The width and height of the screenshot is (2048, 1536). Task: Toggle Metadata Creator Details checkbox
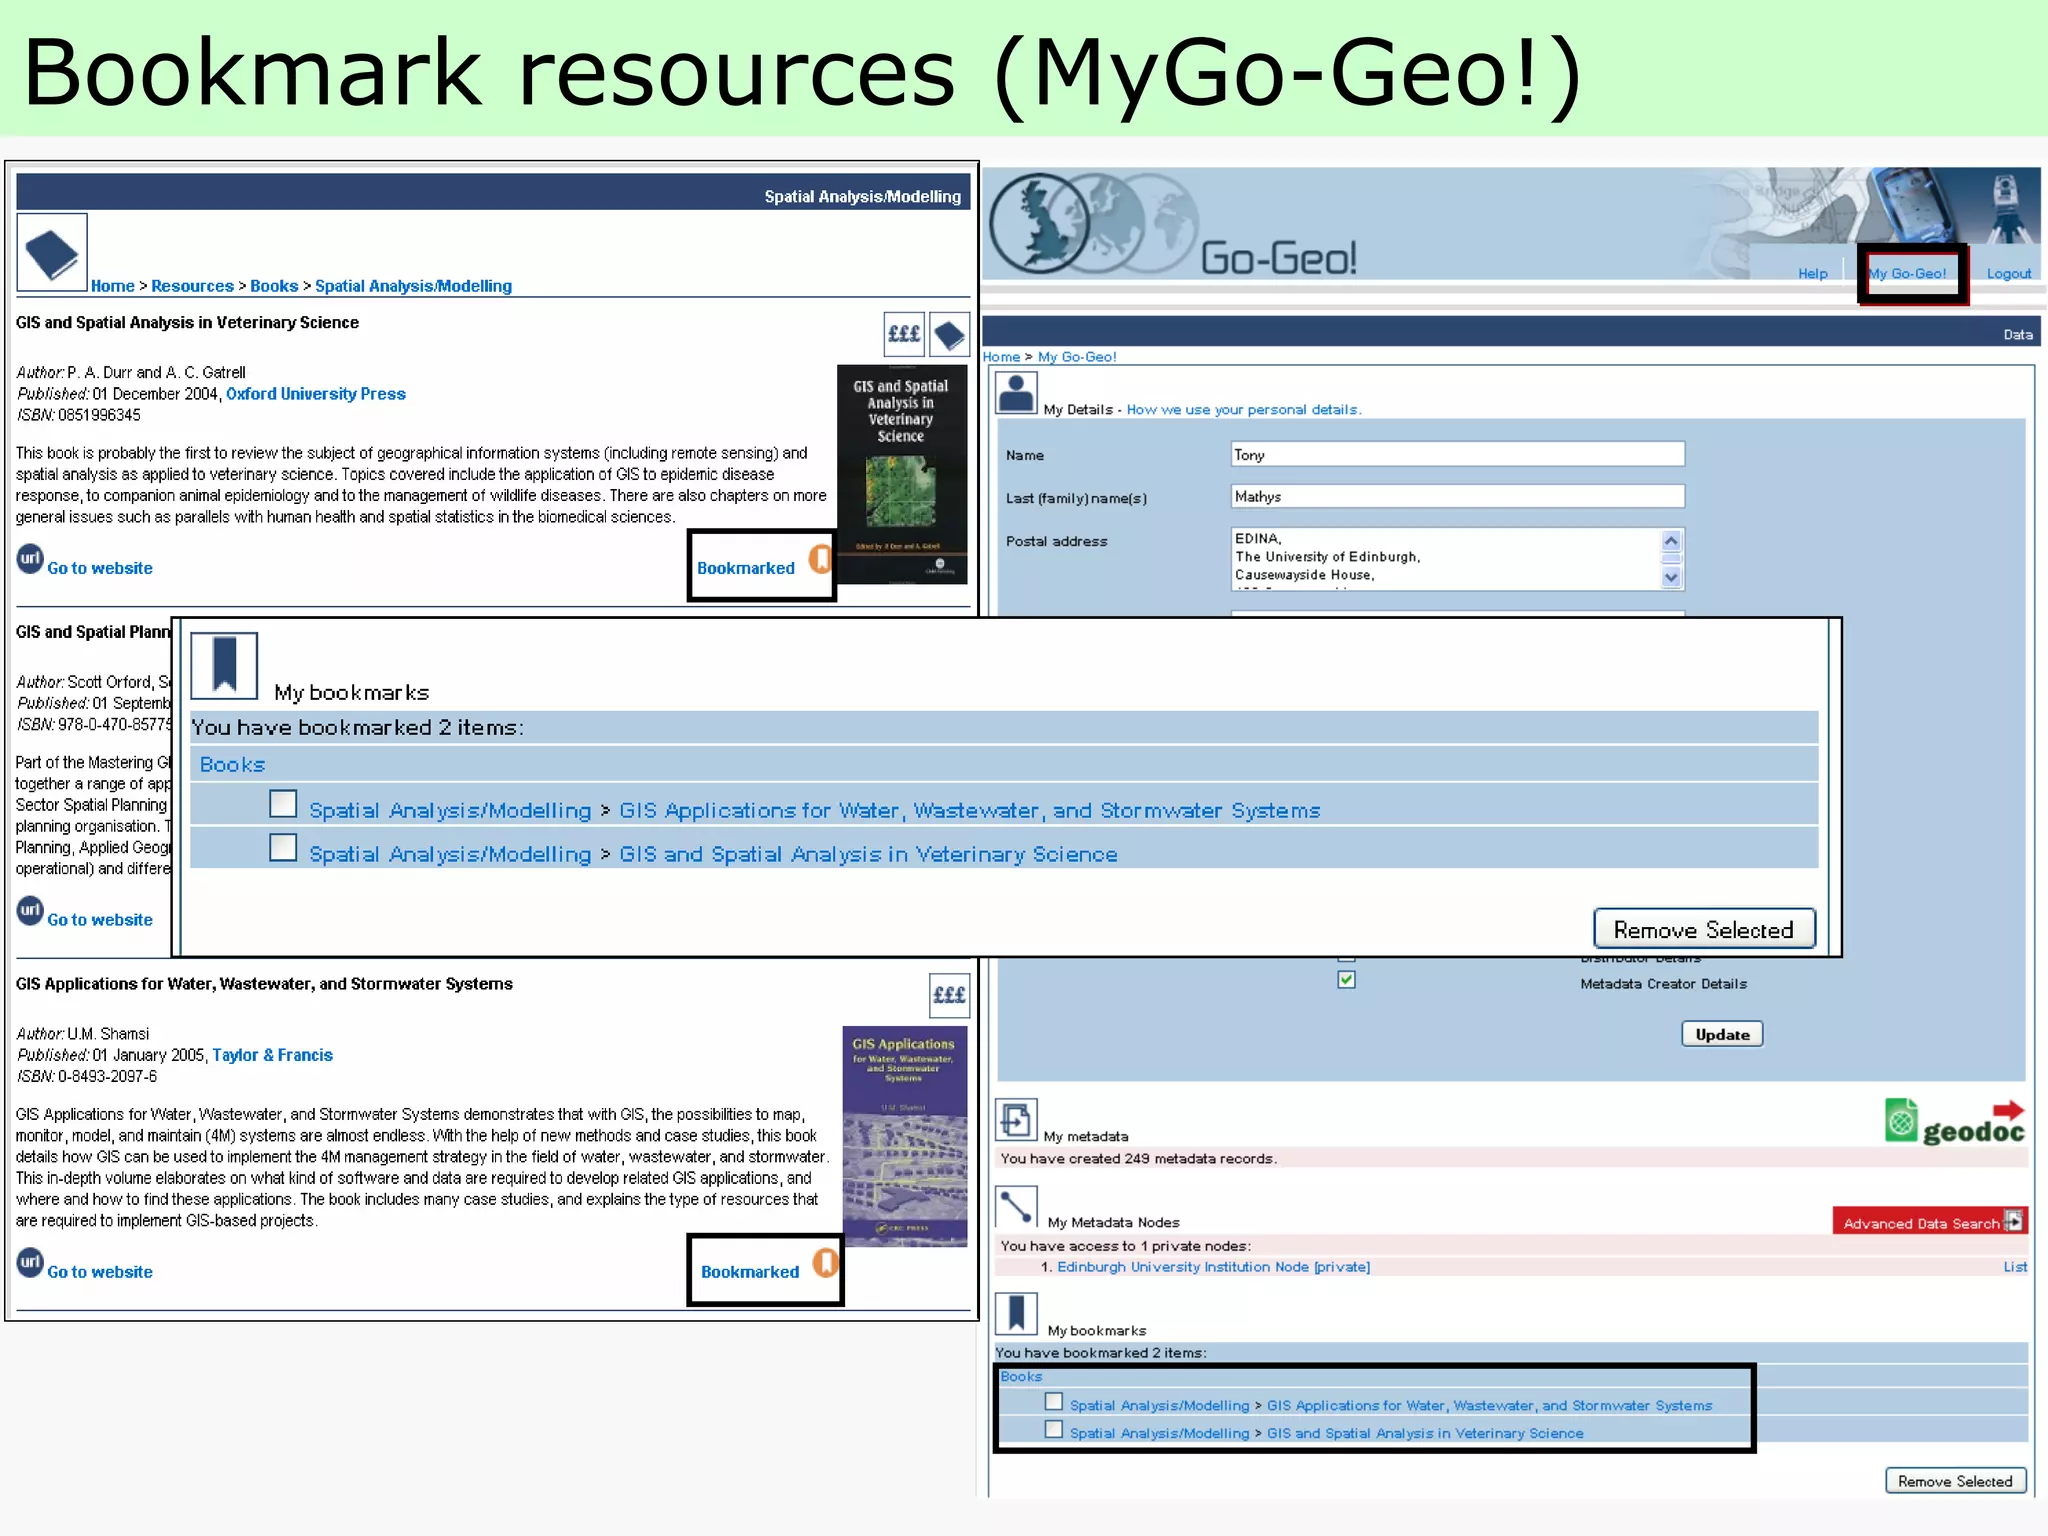pyautogui.click(x=1346, y=980)
